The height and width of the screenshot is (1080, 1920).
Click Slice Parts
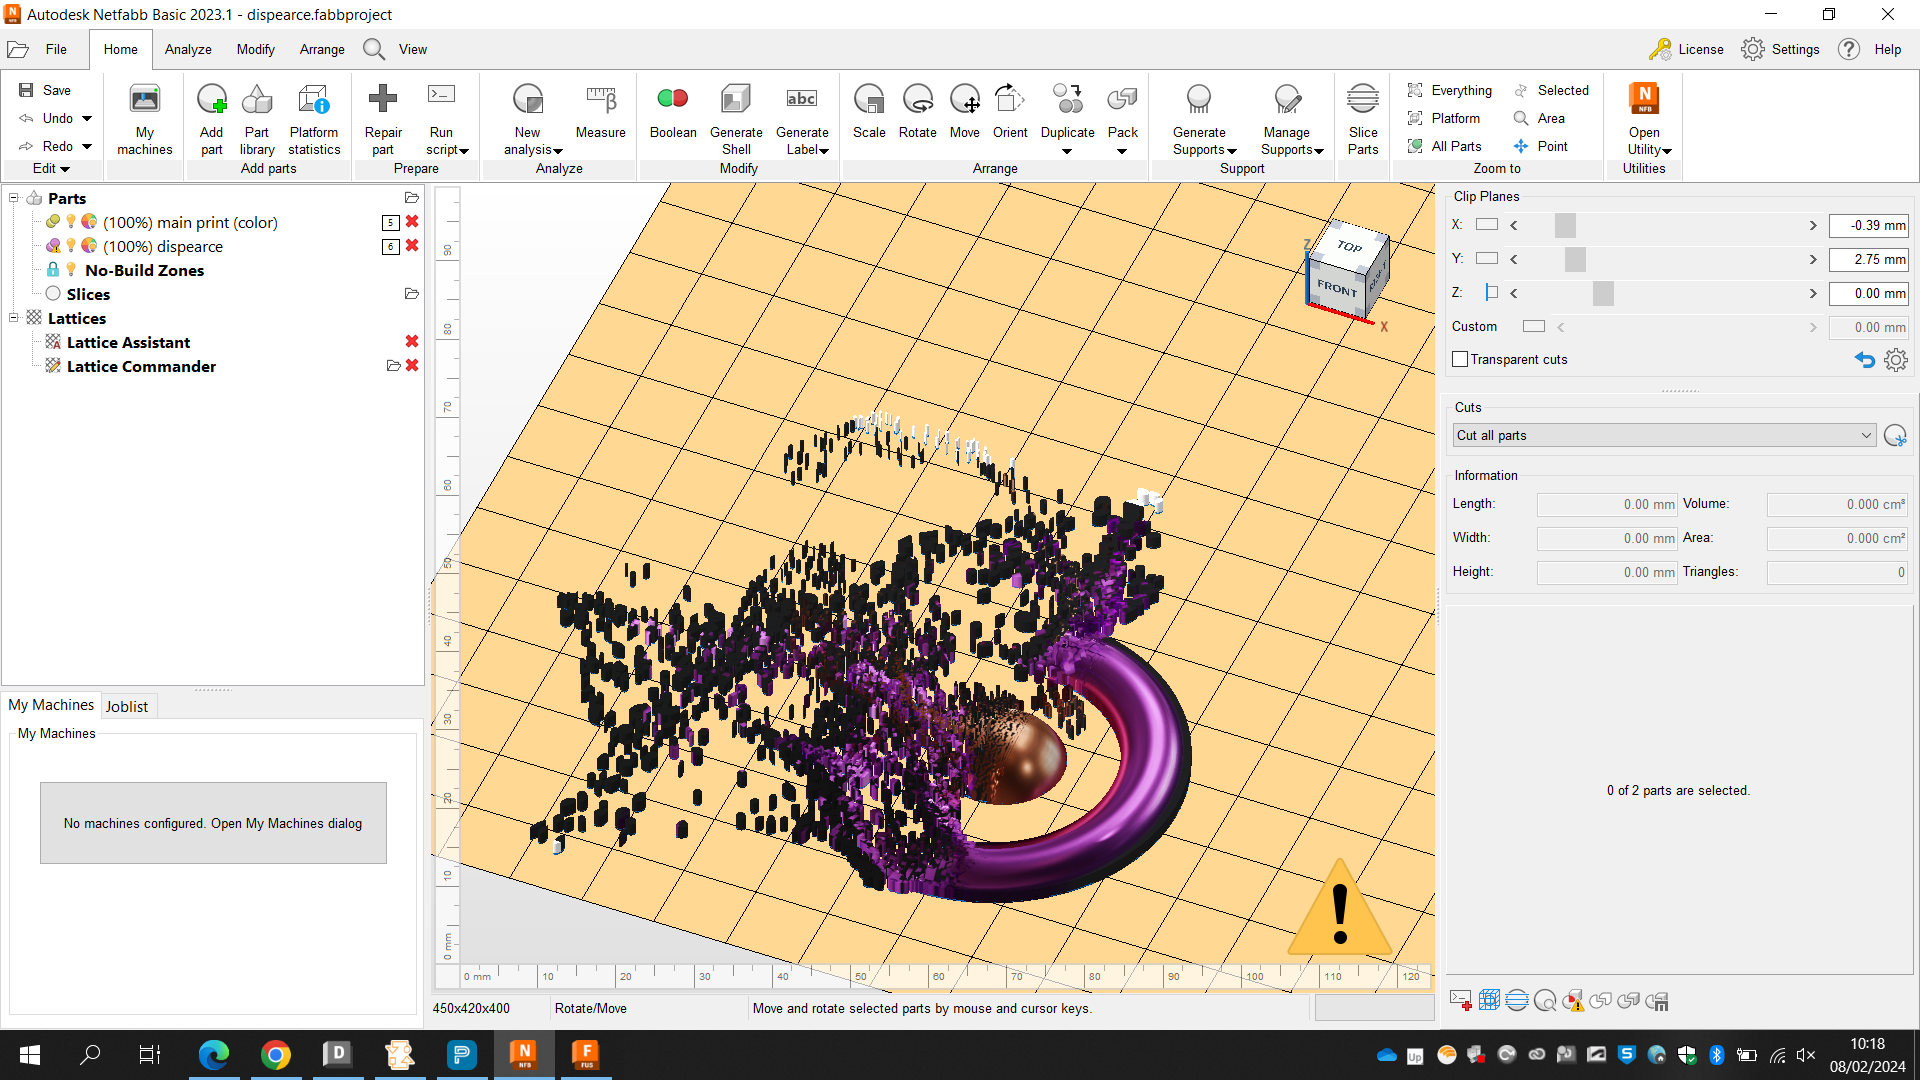click(x=1363, y=120)
